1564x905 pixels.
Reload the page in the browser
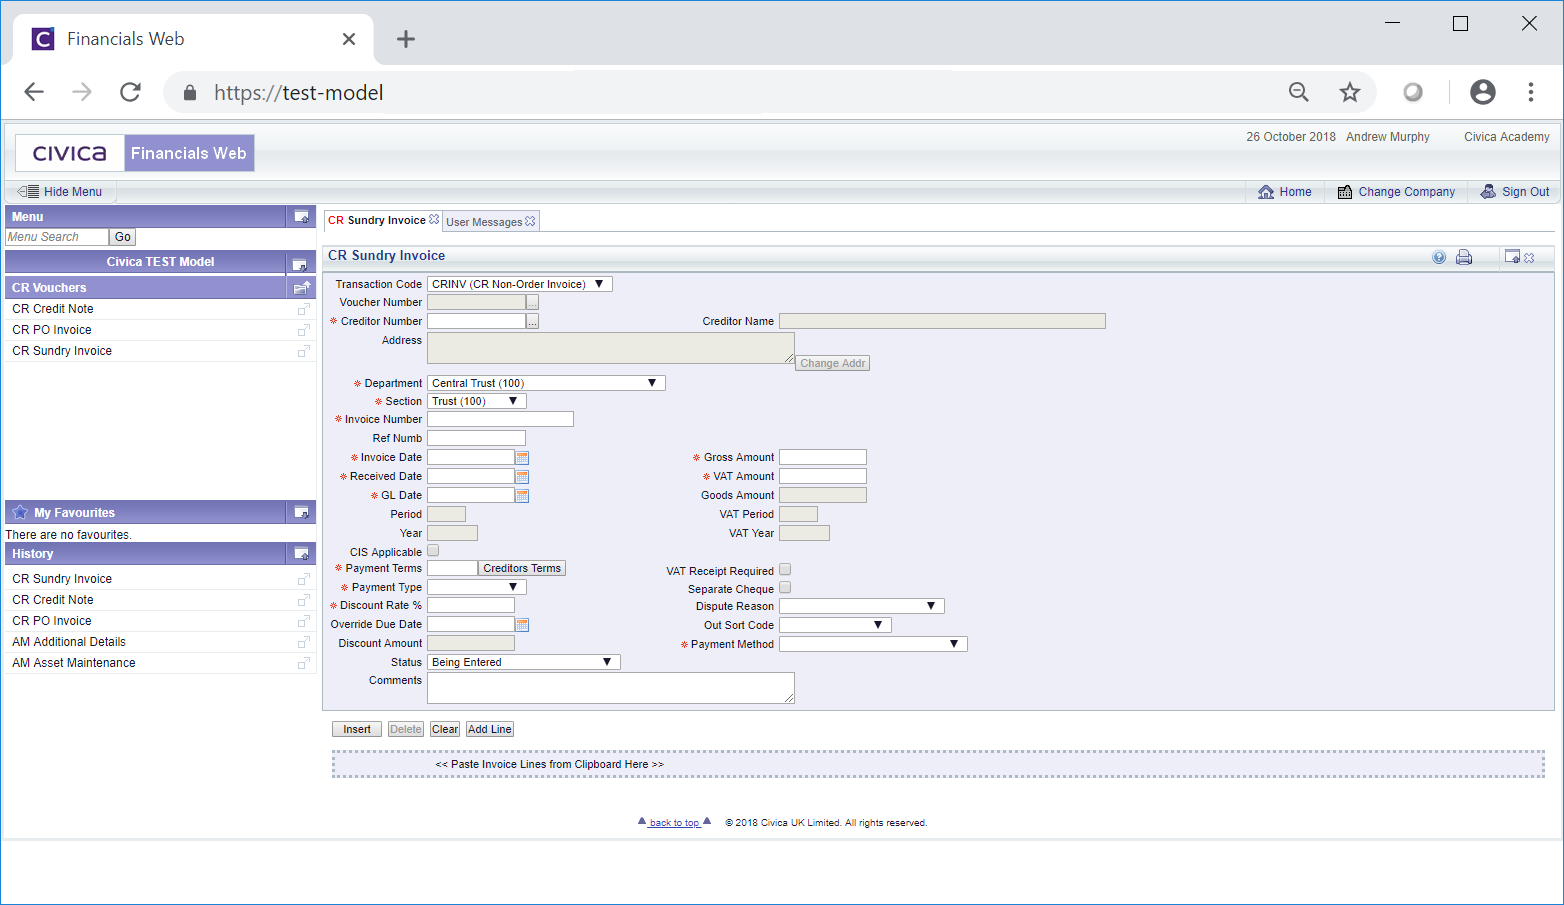(x=130, y=92)
